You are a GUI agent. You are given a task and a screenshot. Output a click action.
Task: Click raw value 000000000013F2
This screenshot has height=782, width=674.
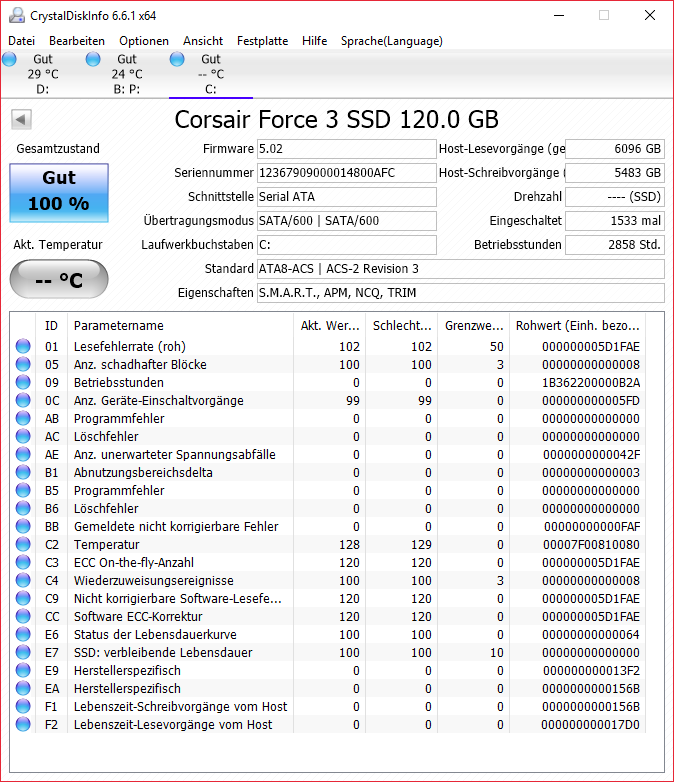pyautogui.click(x=591, y=670)
